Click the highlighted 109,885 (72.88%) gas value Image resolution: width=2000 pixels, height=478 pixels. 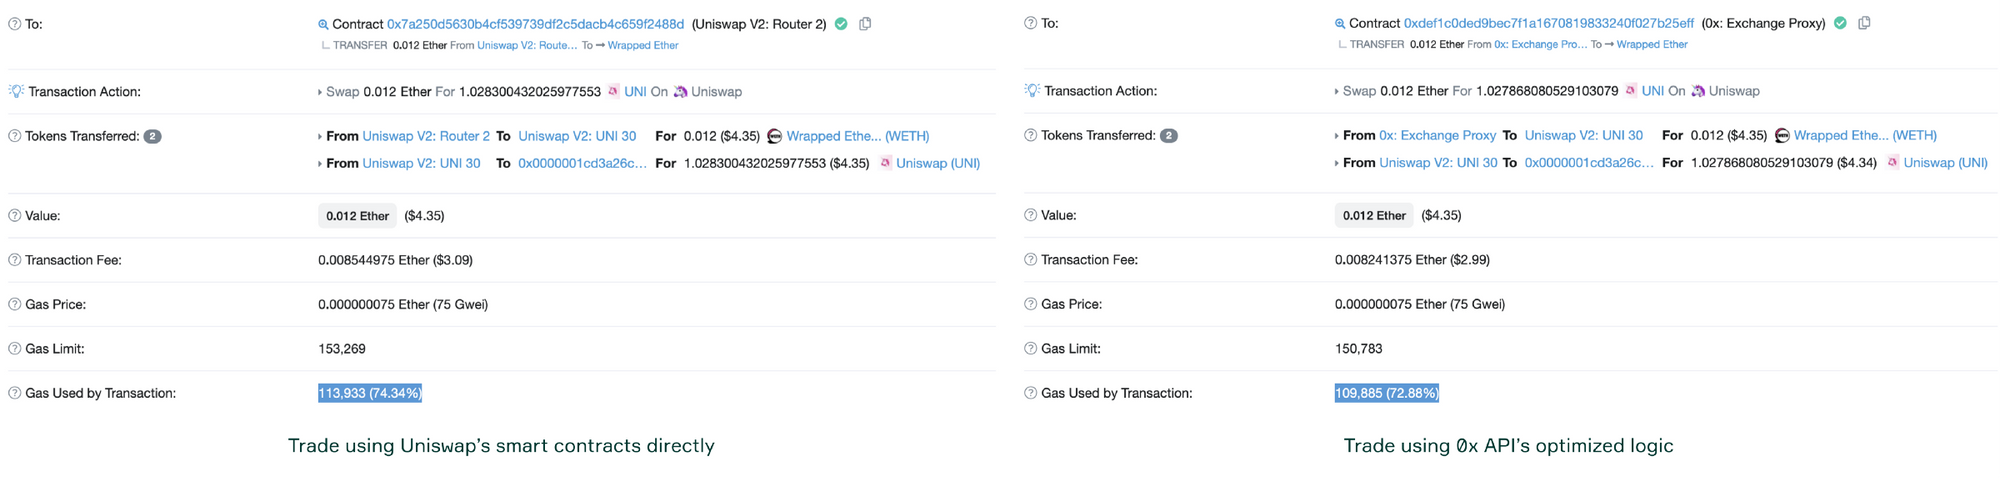point(1386,393)
